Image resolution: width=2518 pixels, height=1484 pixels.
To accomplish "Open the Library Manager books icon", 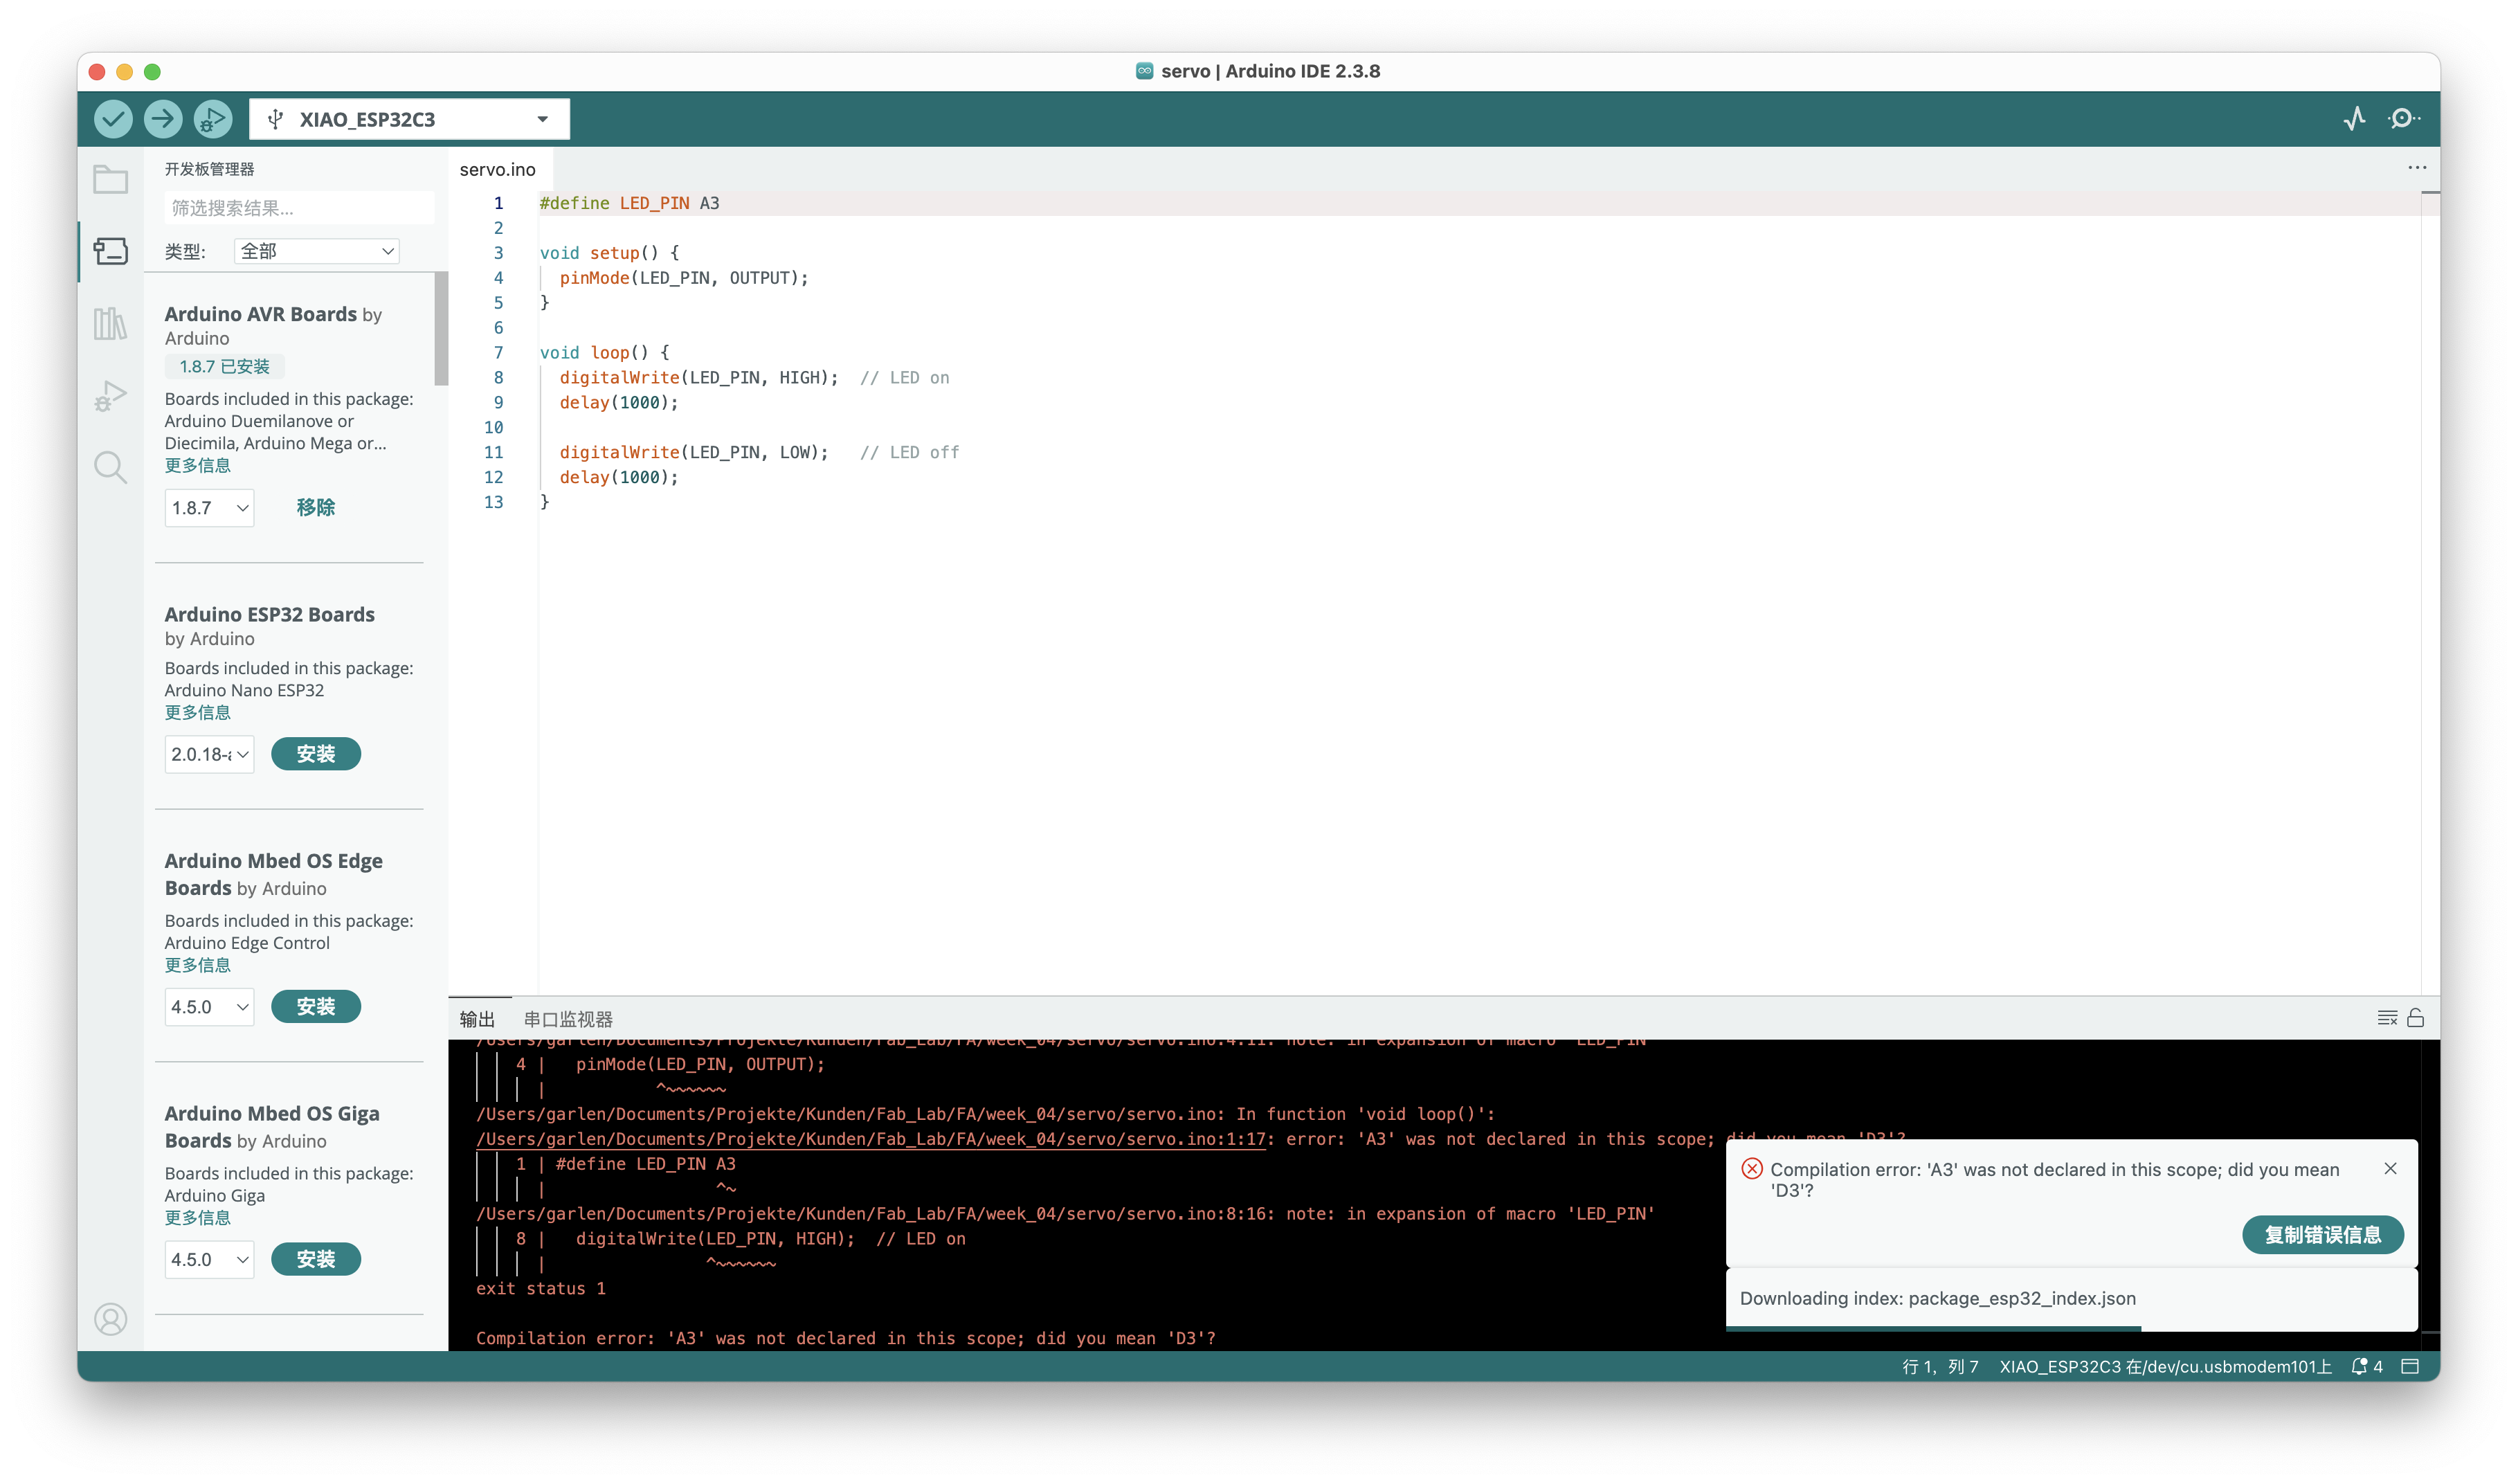I will click(x=110, y=323).
